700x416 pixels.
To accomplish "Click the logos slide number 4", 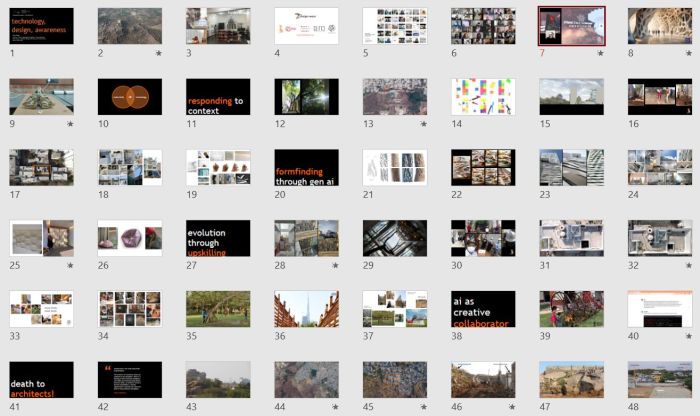I will (x=306, y=26).
